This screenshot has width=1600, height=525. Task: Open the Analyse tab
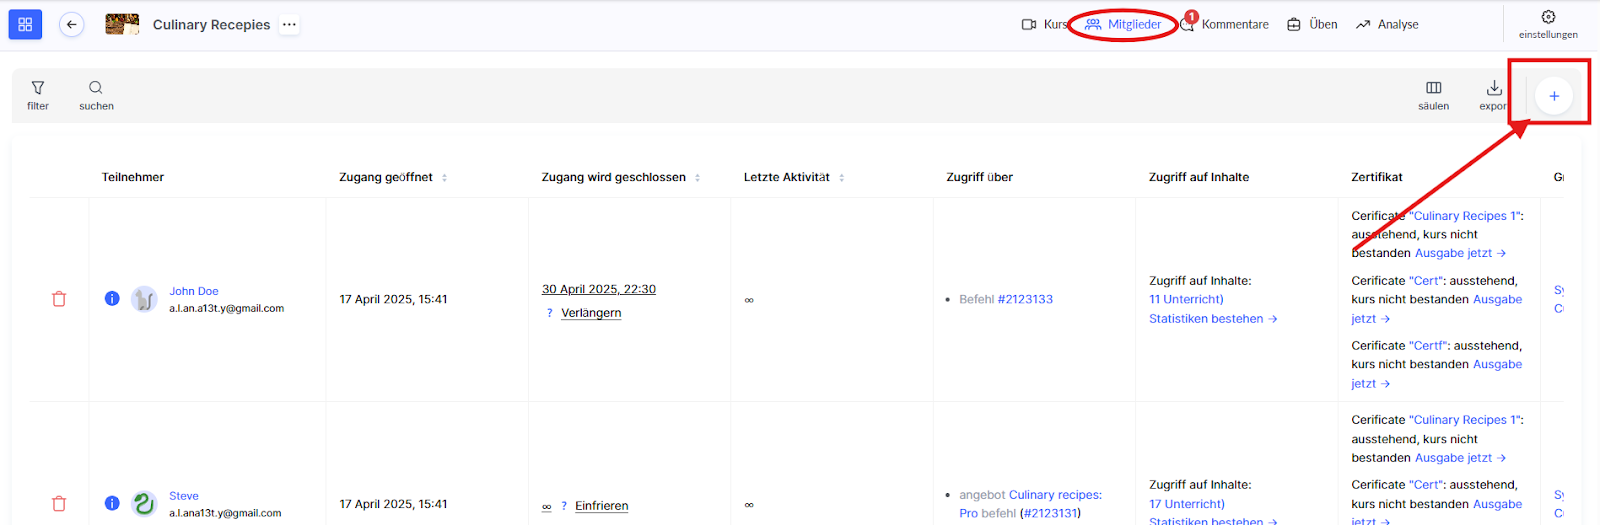[x=1387, y=25]
